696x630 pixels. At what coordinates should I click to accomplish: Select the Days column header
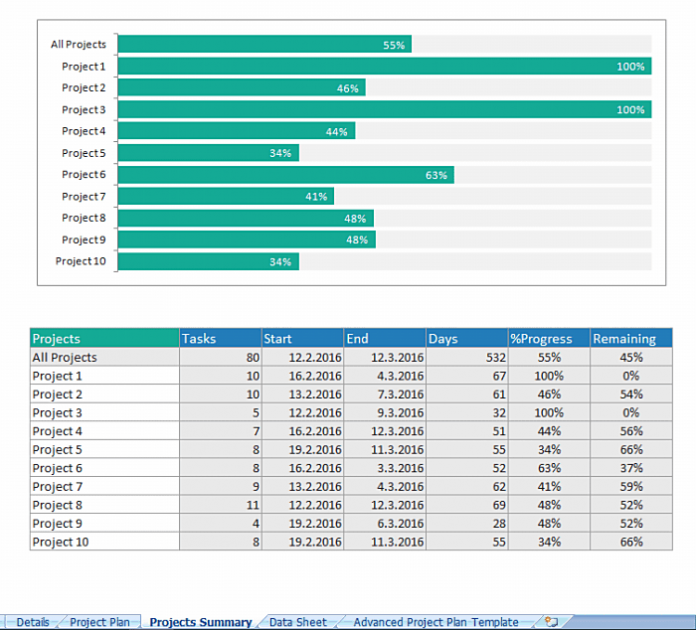(x=466, y=339)
